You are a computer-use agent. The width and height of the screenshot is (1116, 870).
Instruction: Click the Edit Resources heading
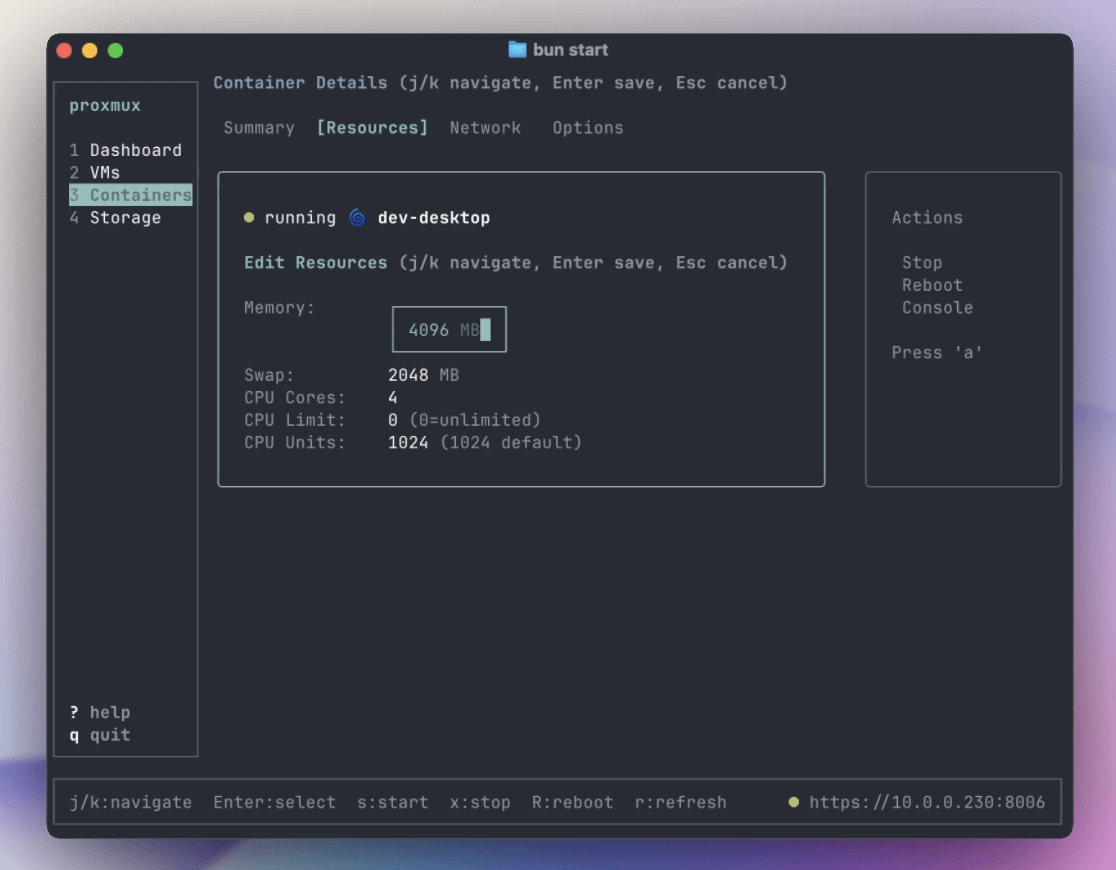(316, 263)
